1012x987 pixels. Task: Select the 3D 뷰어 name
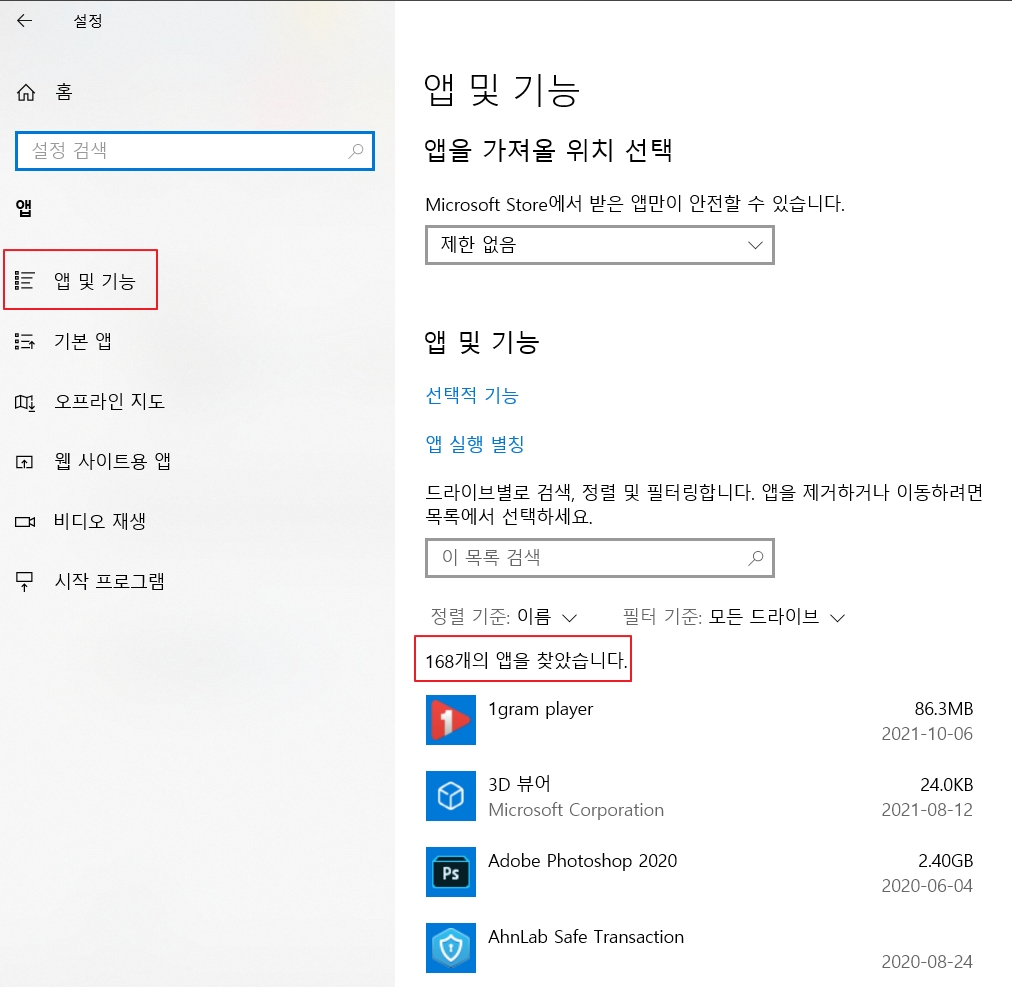click(x=520, y=784)
